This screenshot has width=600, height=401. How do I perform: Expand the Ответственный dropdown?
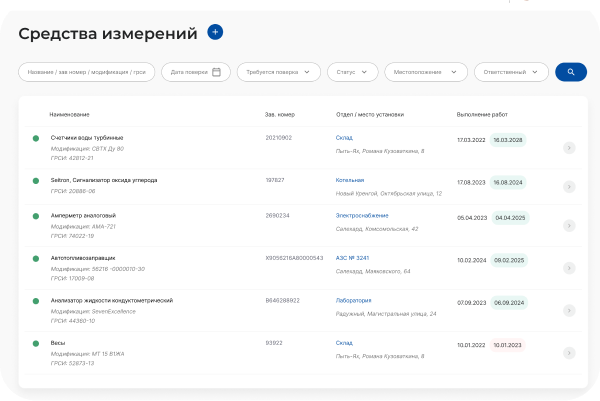click(511, 72)
